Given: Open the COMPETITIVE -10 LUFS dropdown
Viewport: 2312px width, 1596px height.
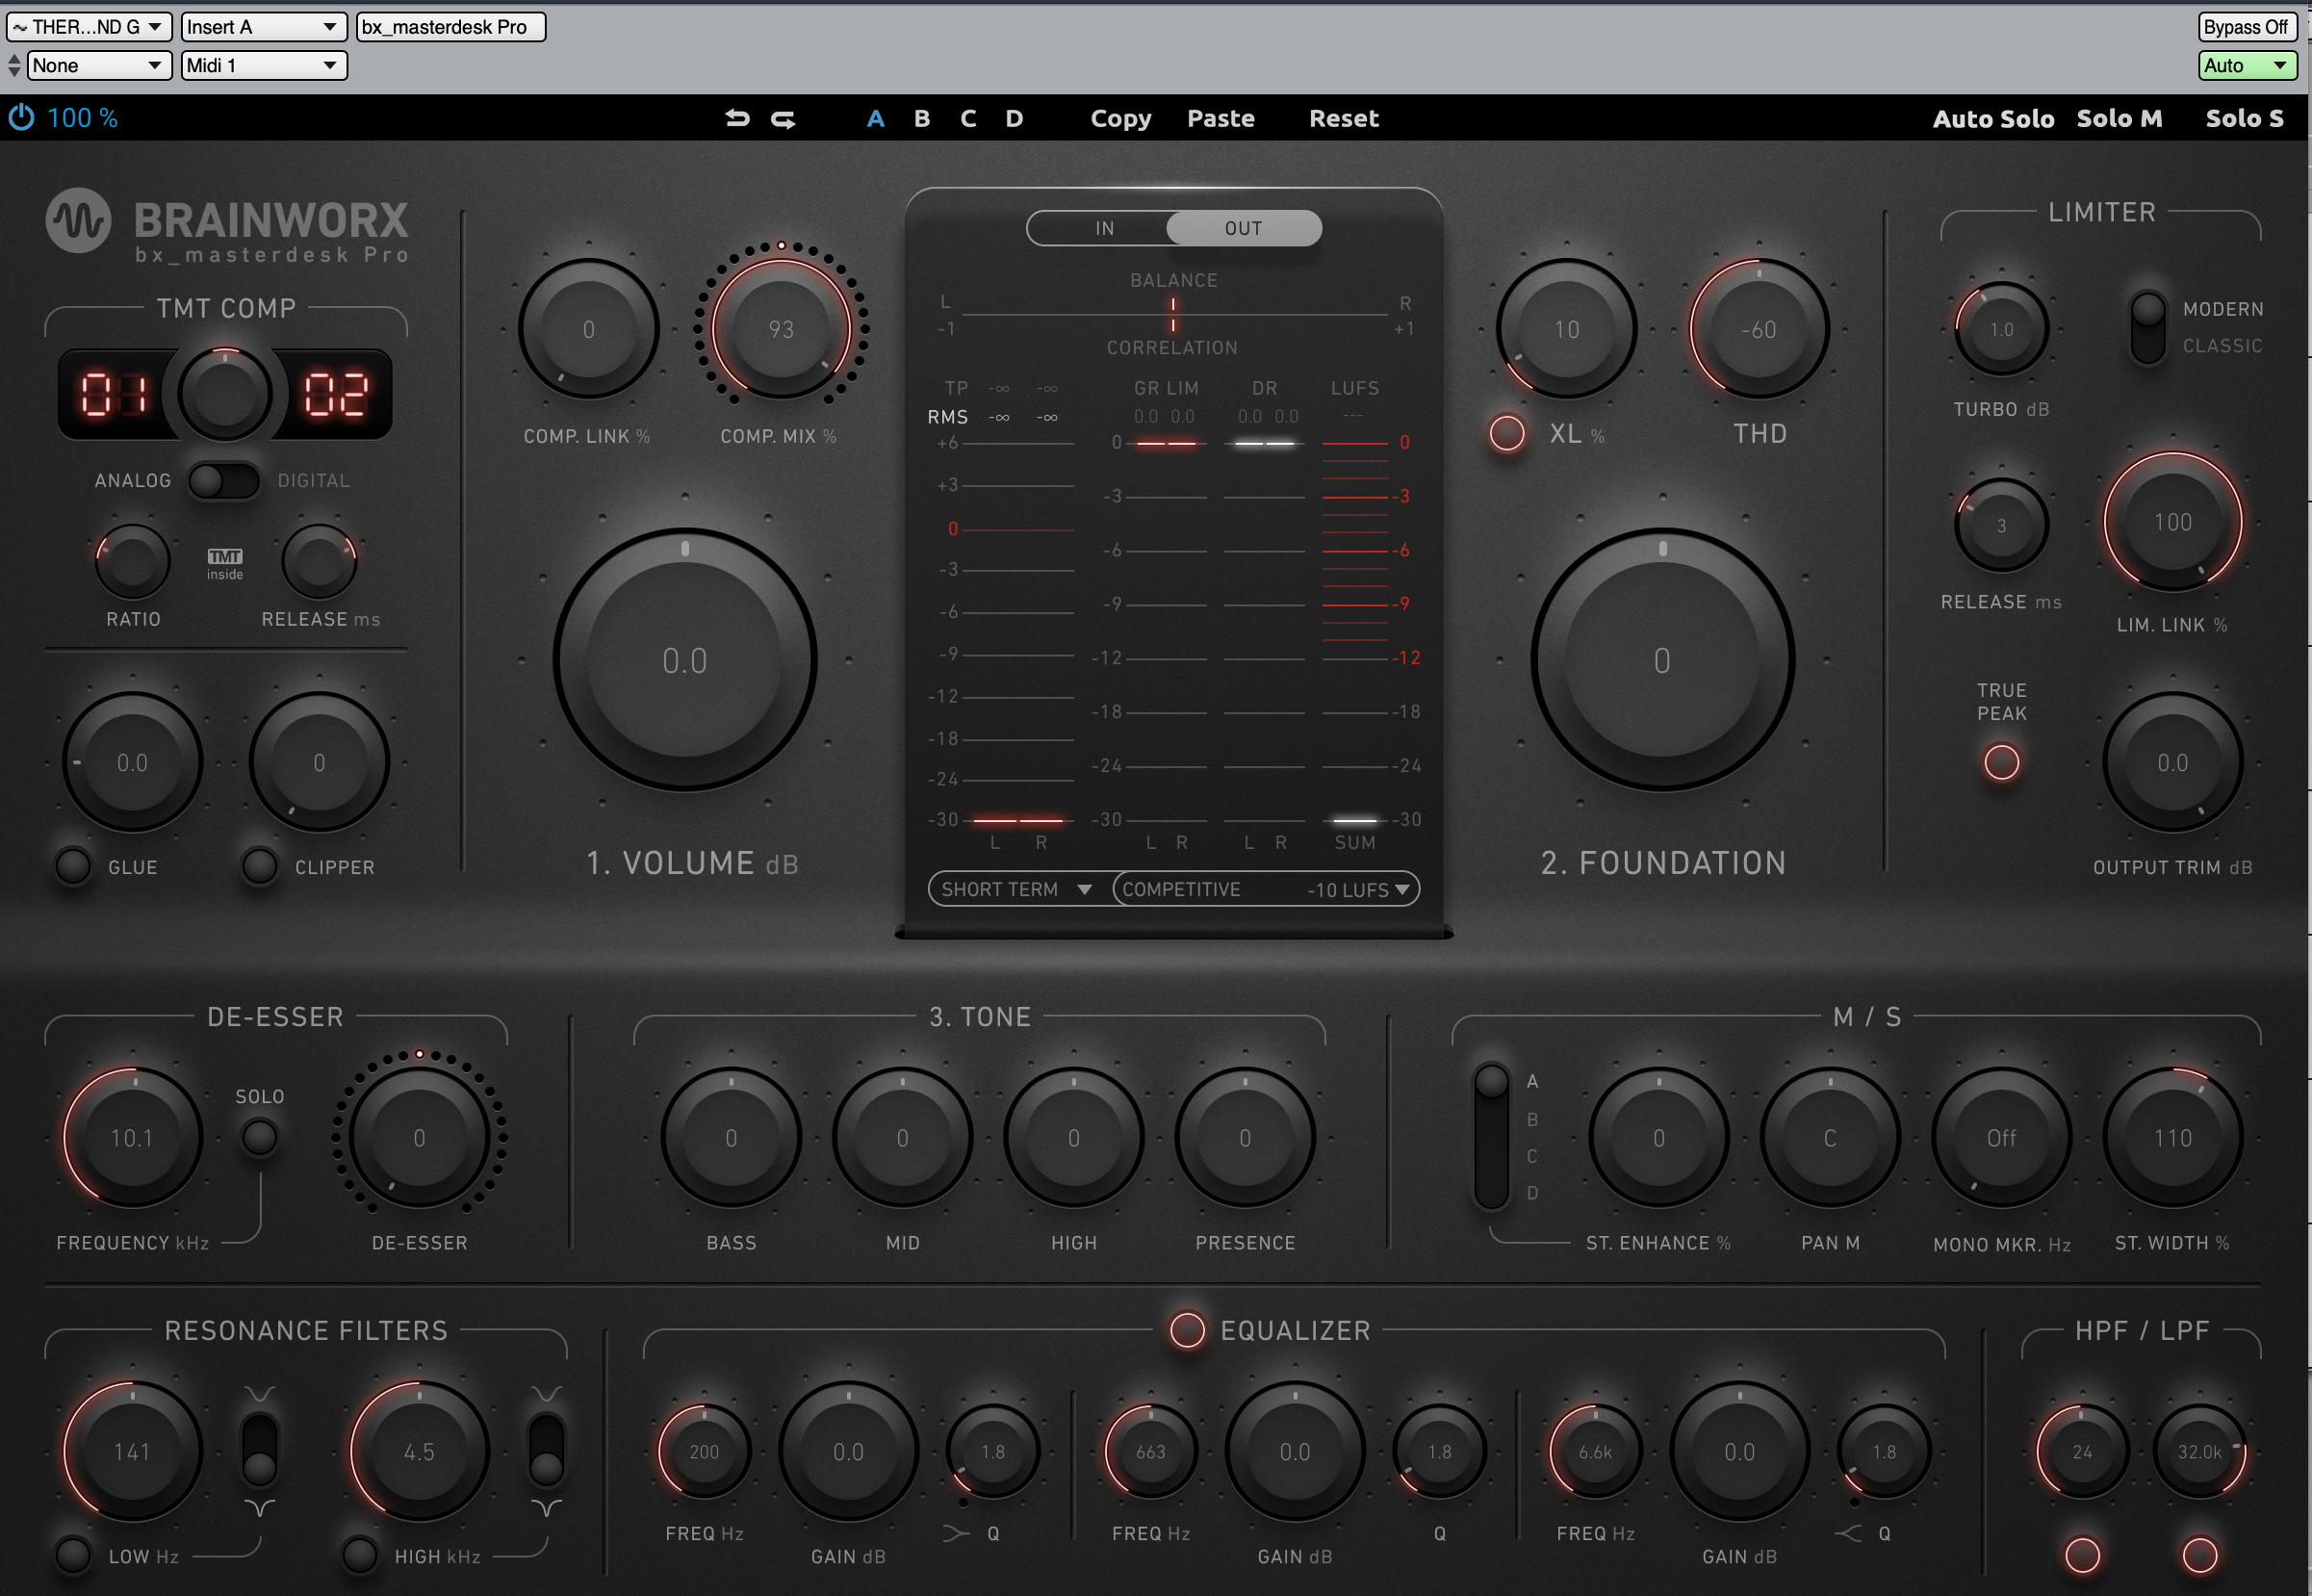Looking at the screenshot, I should tap(1266, 889).
